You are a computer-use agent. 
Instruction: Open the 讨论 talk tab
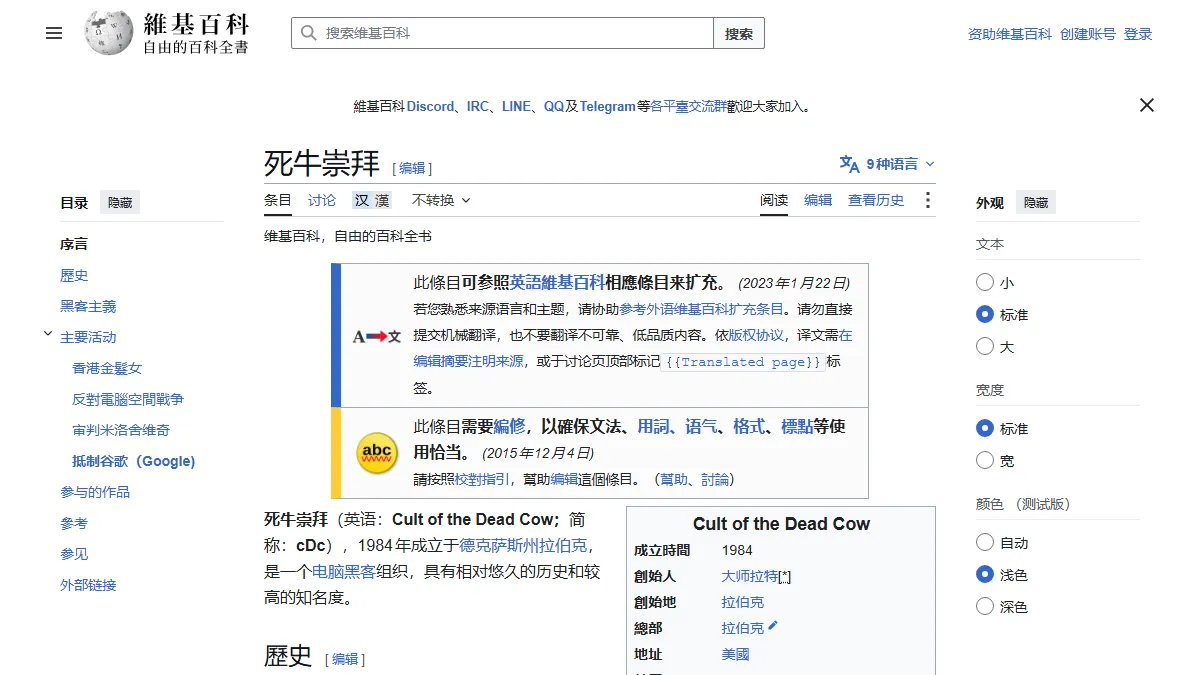(322, 200)
